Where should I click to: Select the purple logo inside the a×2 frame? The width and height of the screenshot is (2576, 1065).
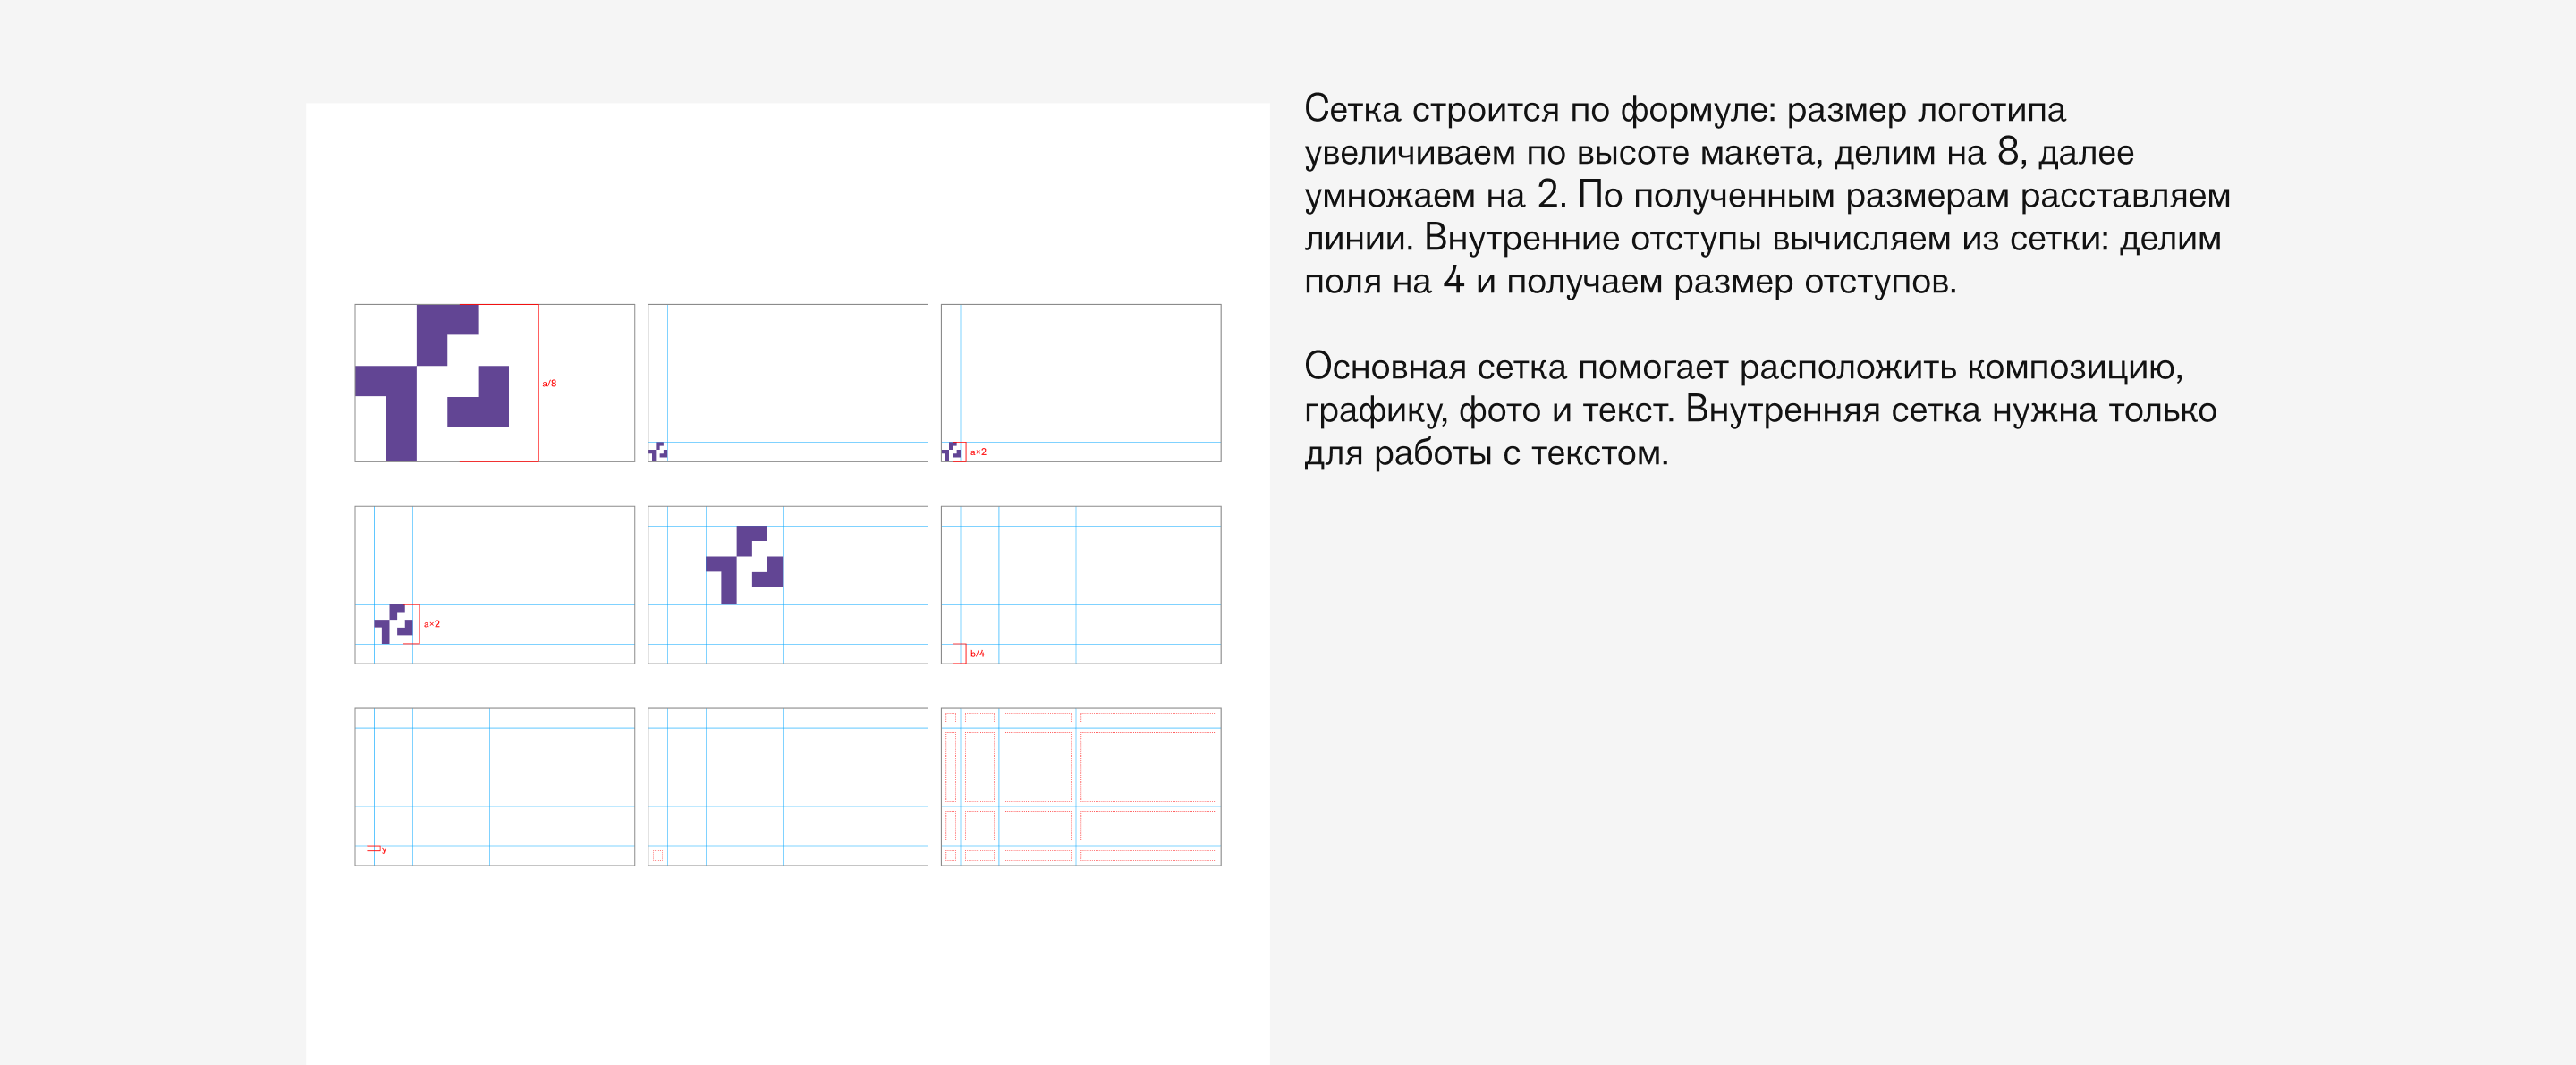395,623
